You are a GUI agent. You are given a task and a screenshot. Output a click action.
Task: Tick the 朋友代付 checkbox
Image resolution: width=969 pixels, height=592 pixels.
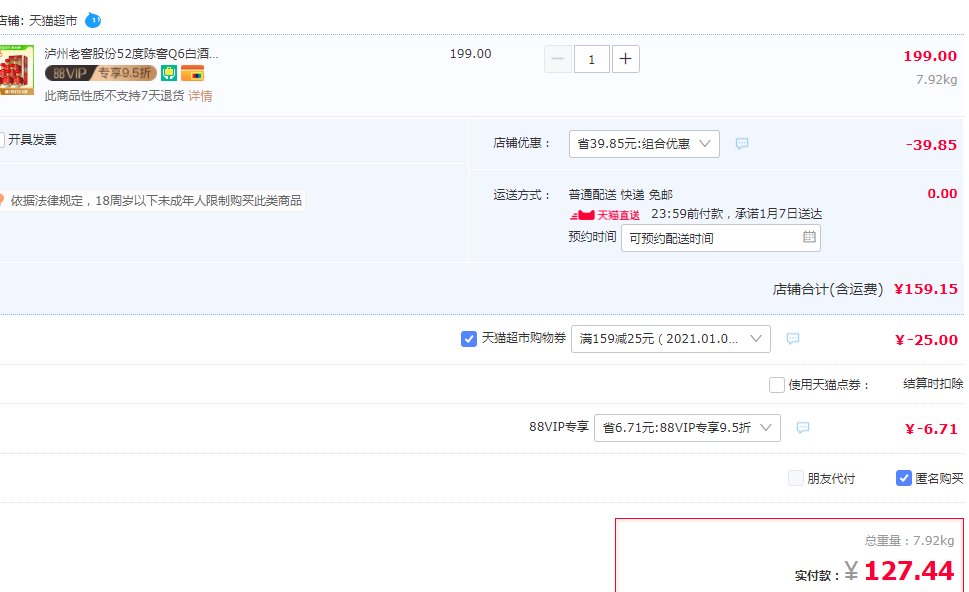[x=796, y=478]
